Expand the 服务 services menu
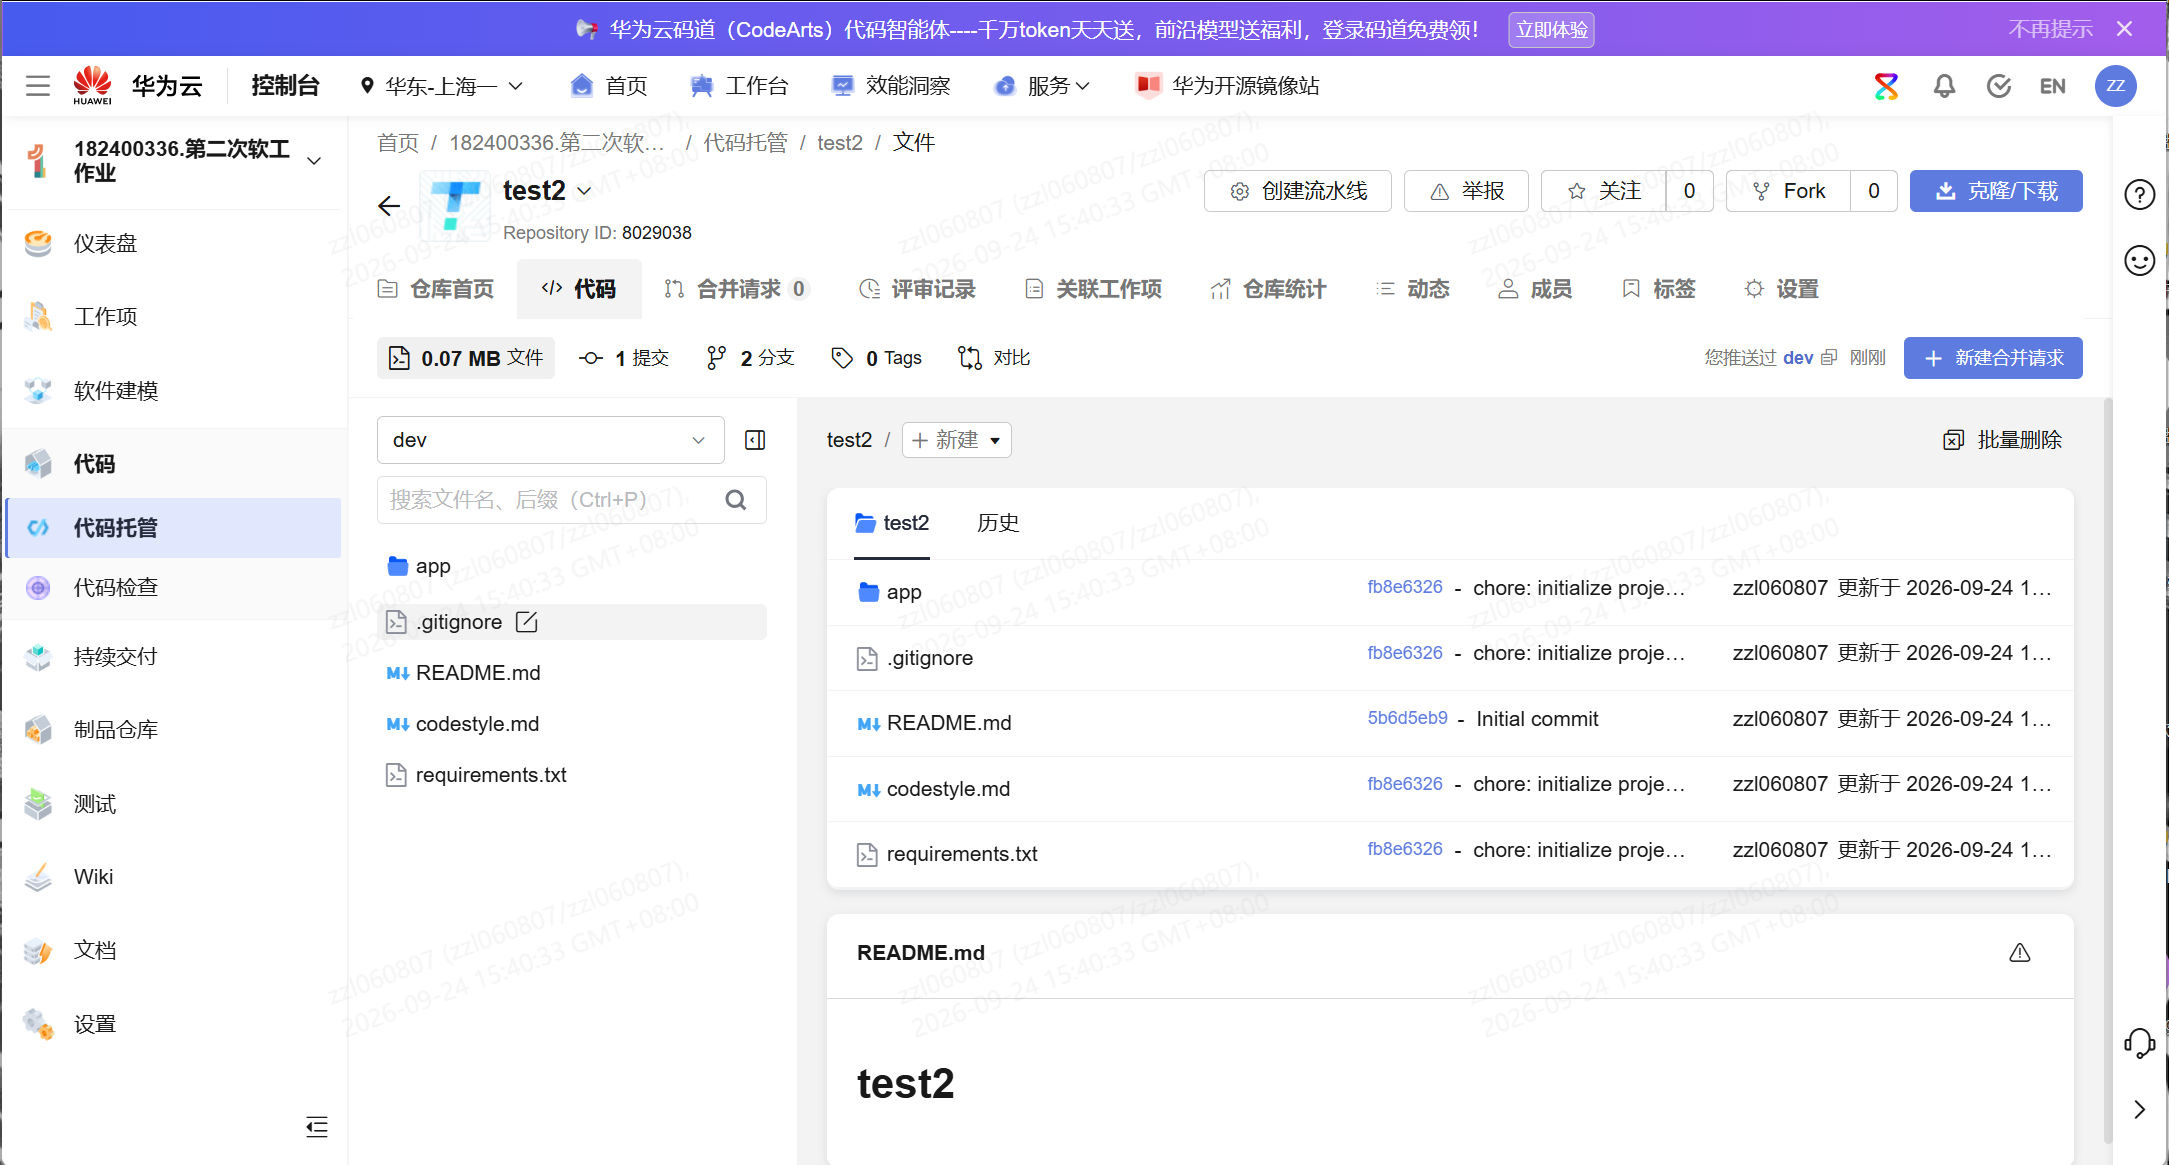 pyautogui.click(x=1042, y=86)
